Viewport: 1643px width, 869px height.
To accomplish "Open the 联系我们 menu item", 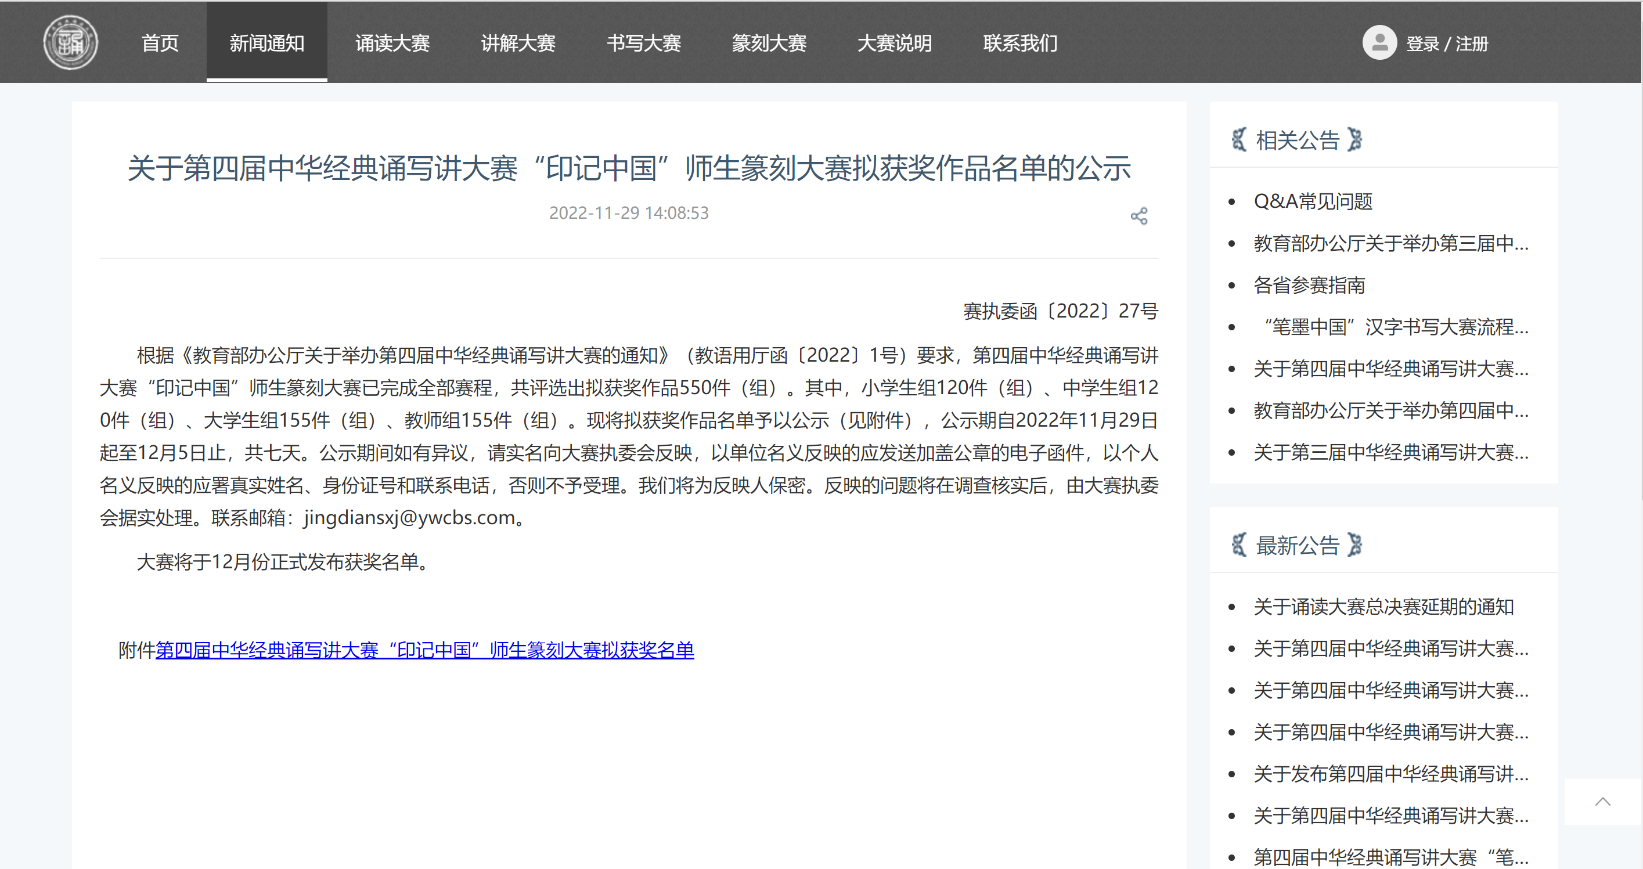I will click(1020, 43).
